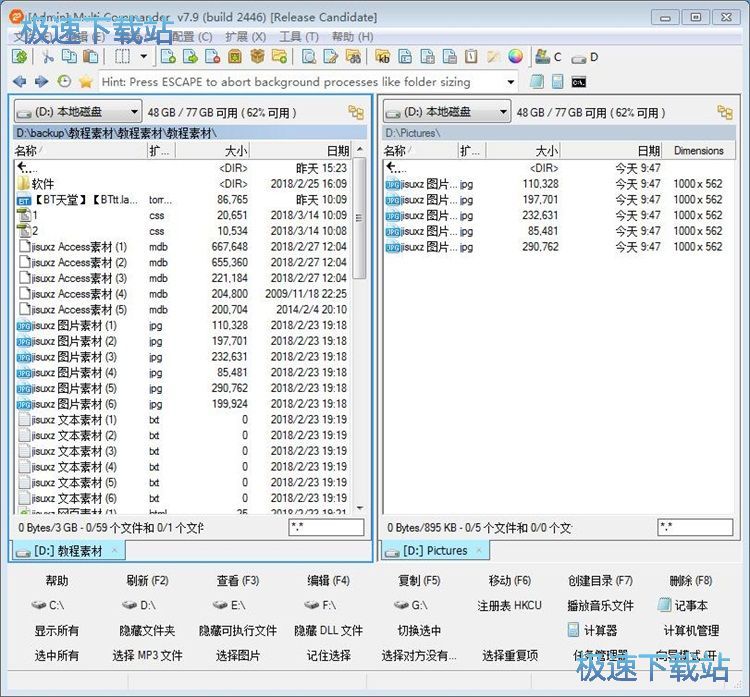Sort right panel by Dimensions column
Screen dimensions: 750x697
(x=698, y=151)
